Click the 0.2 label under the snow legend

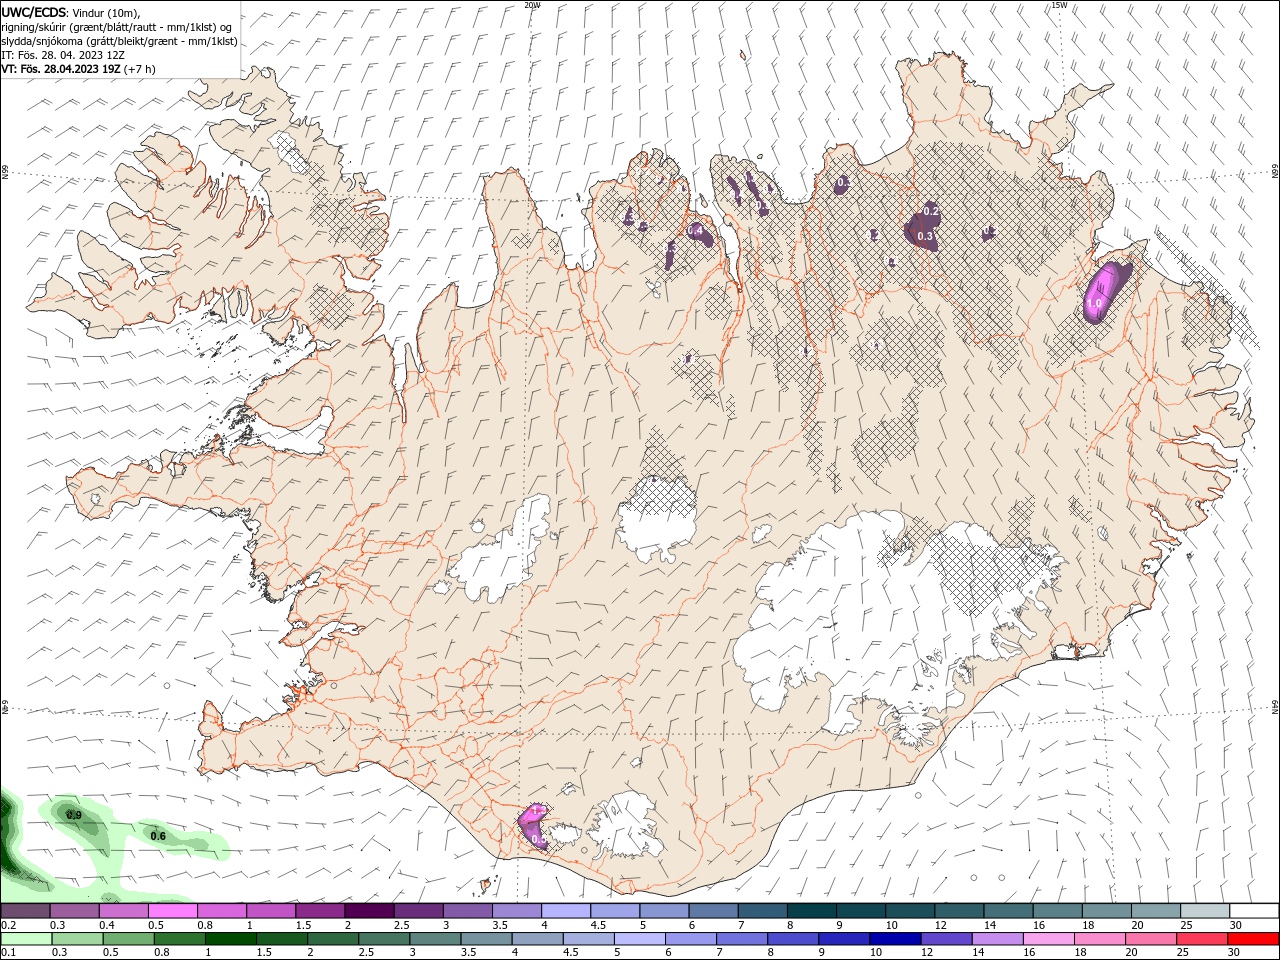[x=8, y=925]
